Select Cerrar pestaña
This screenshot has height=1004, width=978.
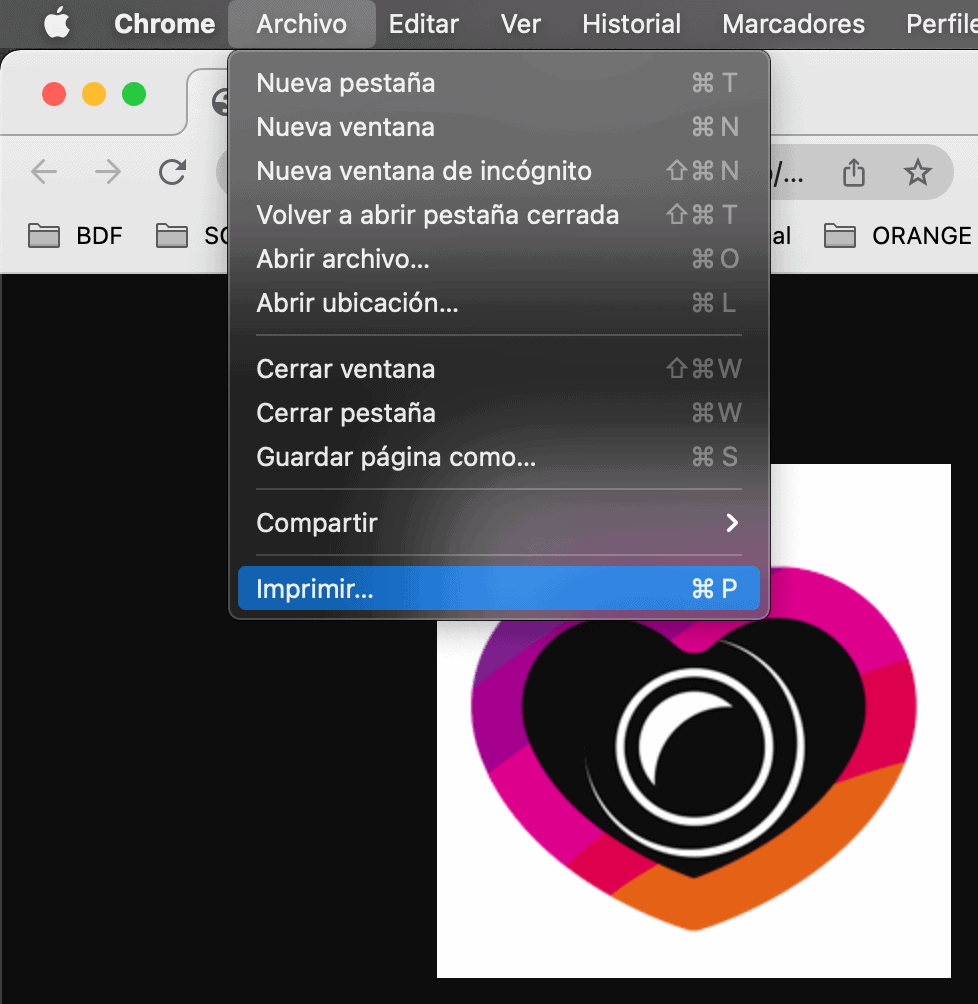[498, 413]
